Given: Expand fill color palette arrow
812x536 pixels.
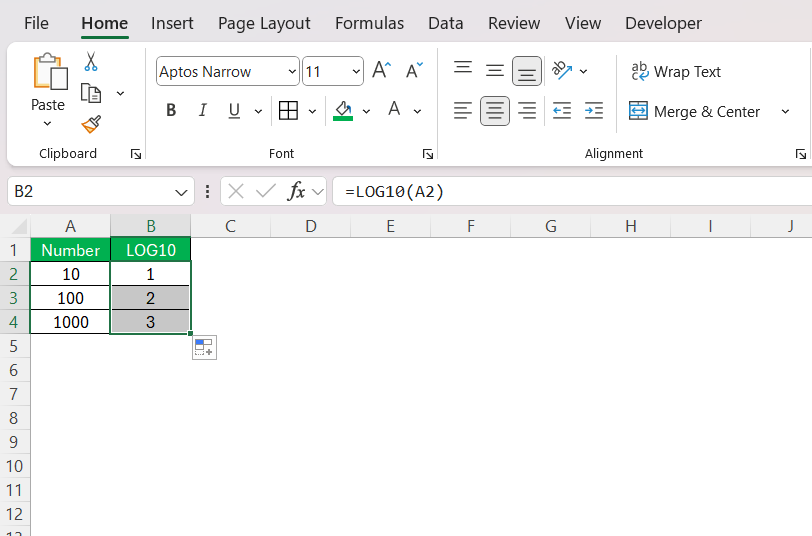Looking at the screenshot, I should point(366,111).
